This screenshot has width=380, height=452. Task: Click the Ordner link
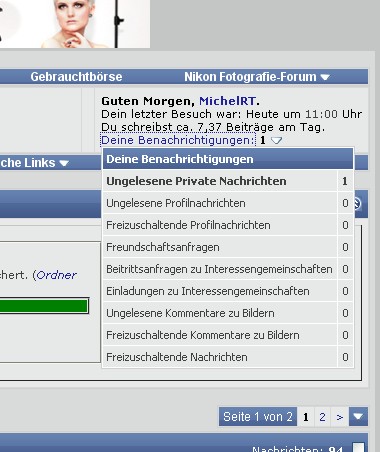coord(57,275)
